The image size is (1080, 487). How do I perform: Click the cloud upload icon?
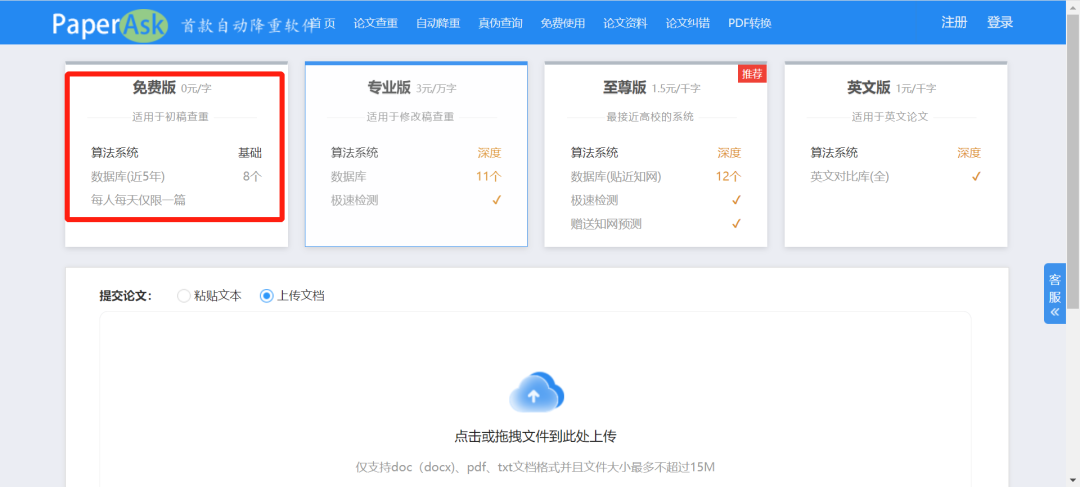pyautogui.click(x=536, y=393)
